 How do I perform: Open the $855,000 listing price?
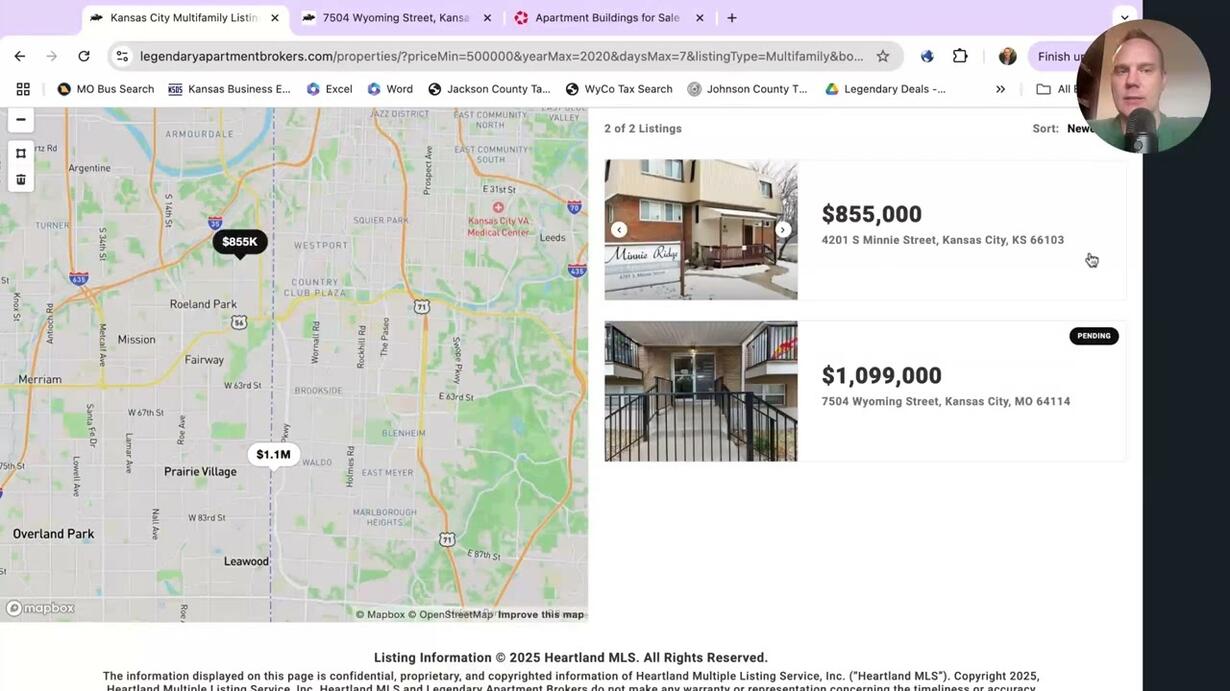872,214
